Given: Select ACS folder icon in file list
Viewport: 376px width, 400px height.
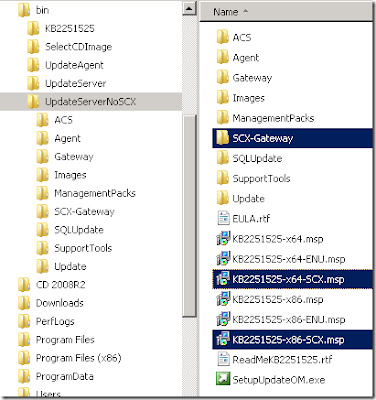Looking at the screenshot, I should click(223, 37).
